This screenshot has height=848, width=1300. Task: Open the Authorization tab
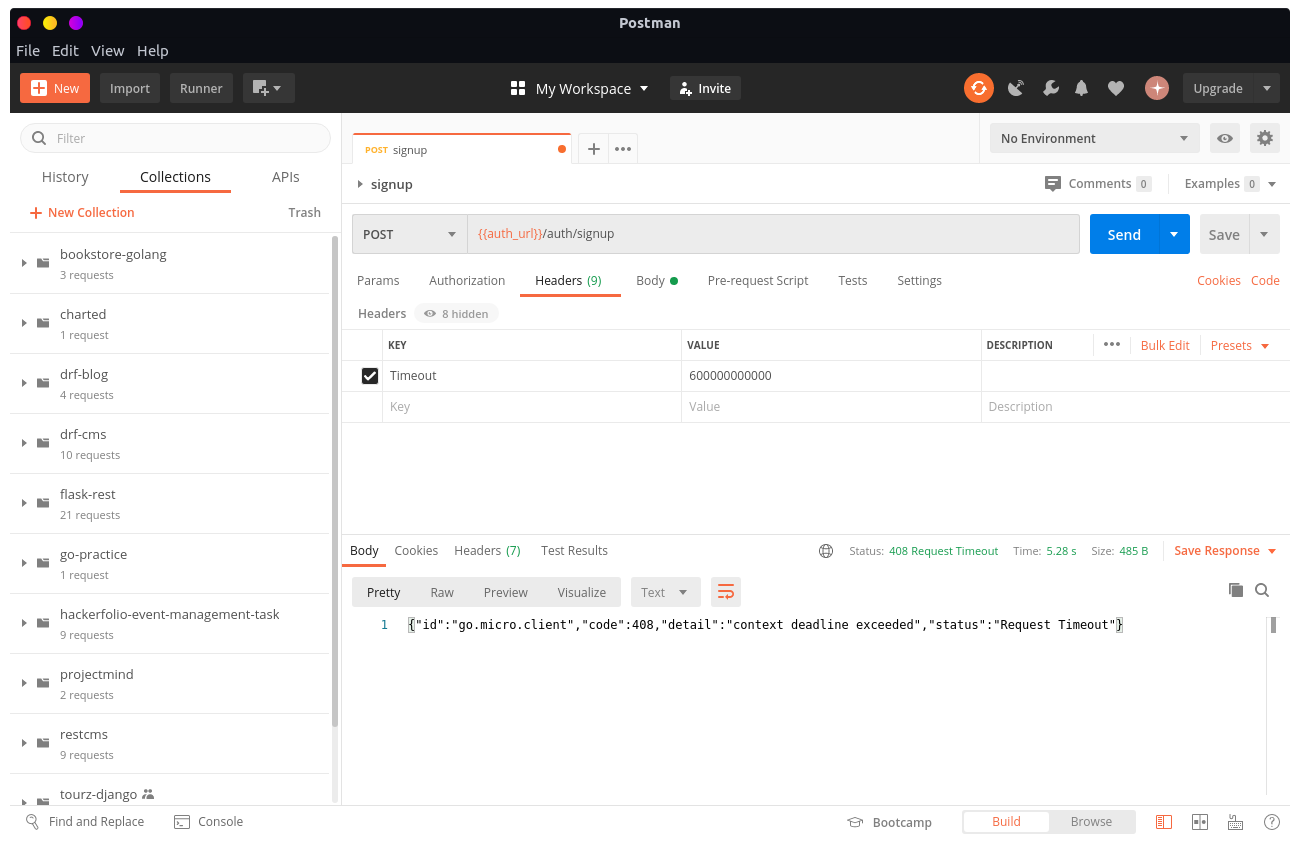click(467, 281)
